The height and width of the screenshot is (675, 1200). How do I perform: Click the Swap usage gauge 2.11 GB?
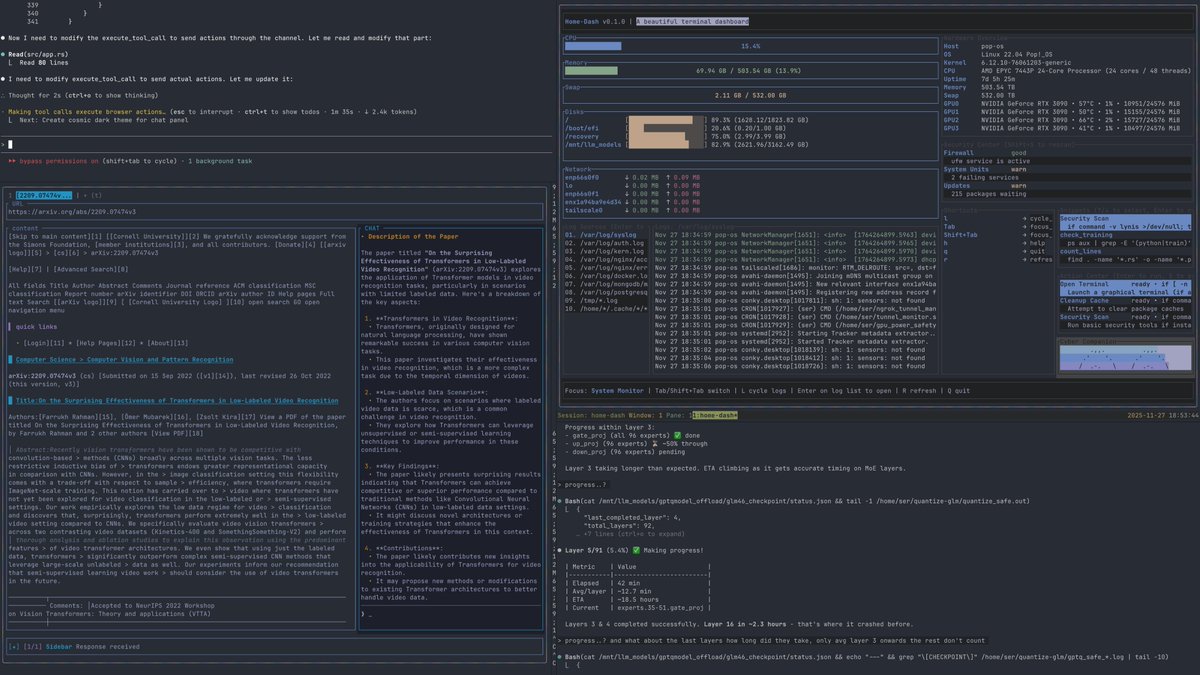tap(750, 96)
